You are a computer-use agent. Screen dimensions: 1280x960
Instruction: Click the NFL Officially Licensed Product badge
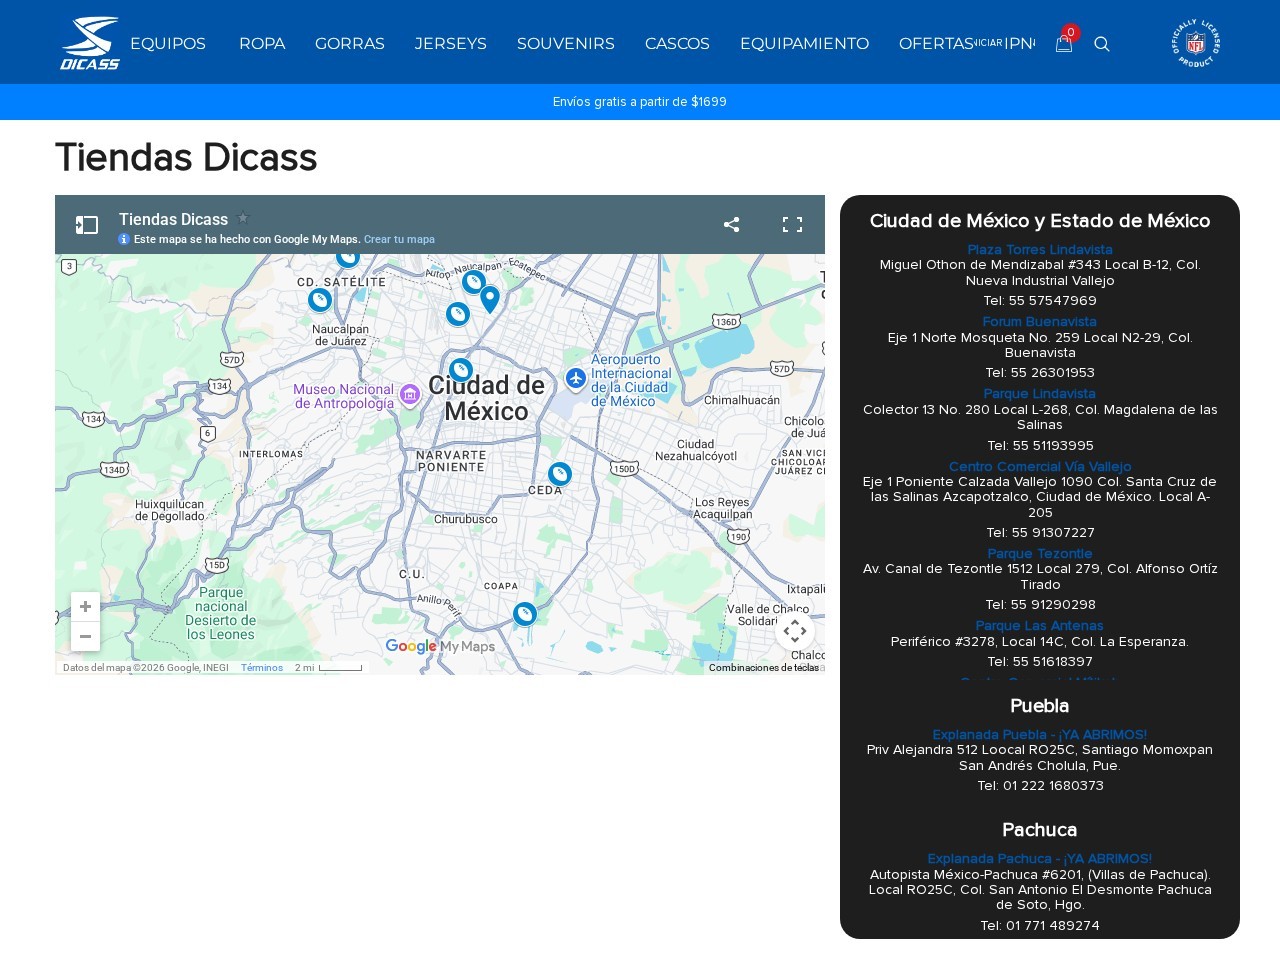[x=1195, y=43]
